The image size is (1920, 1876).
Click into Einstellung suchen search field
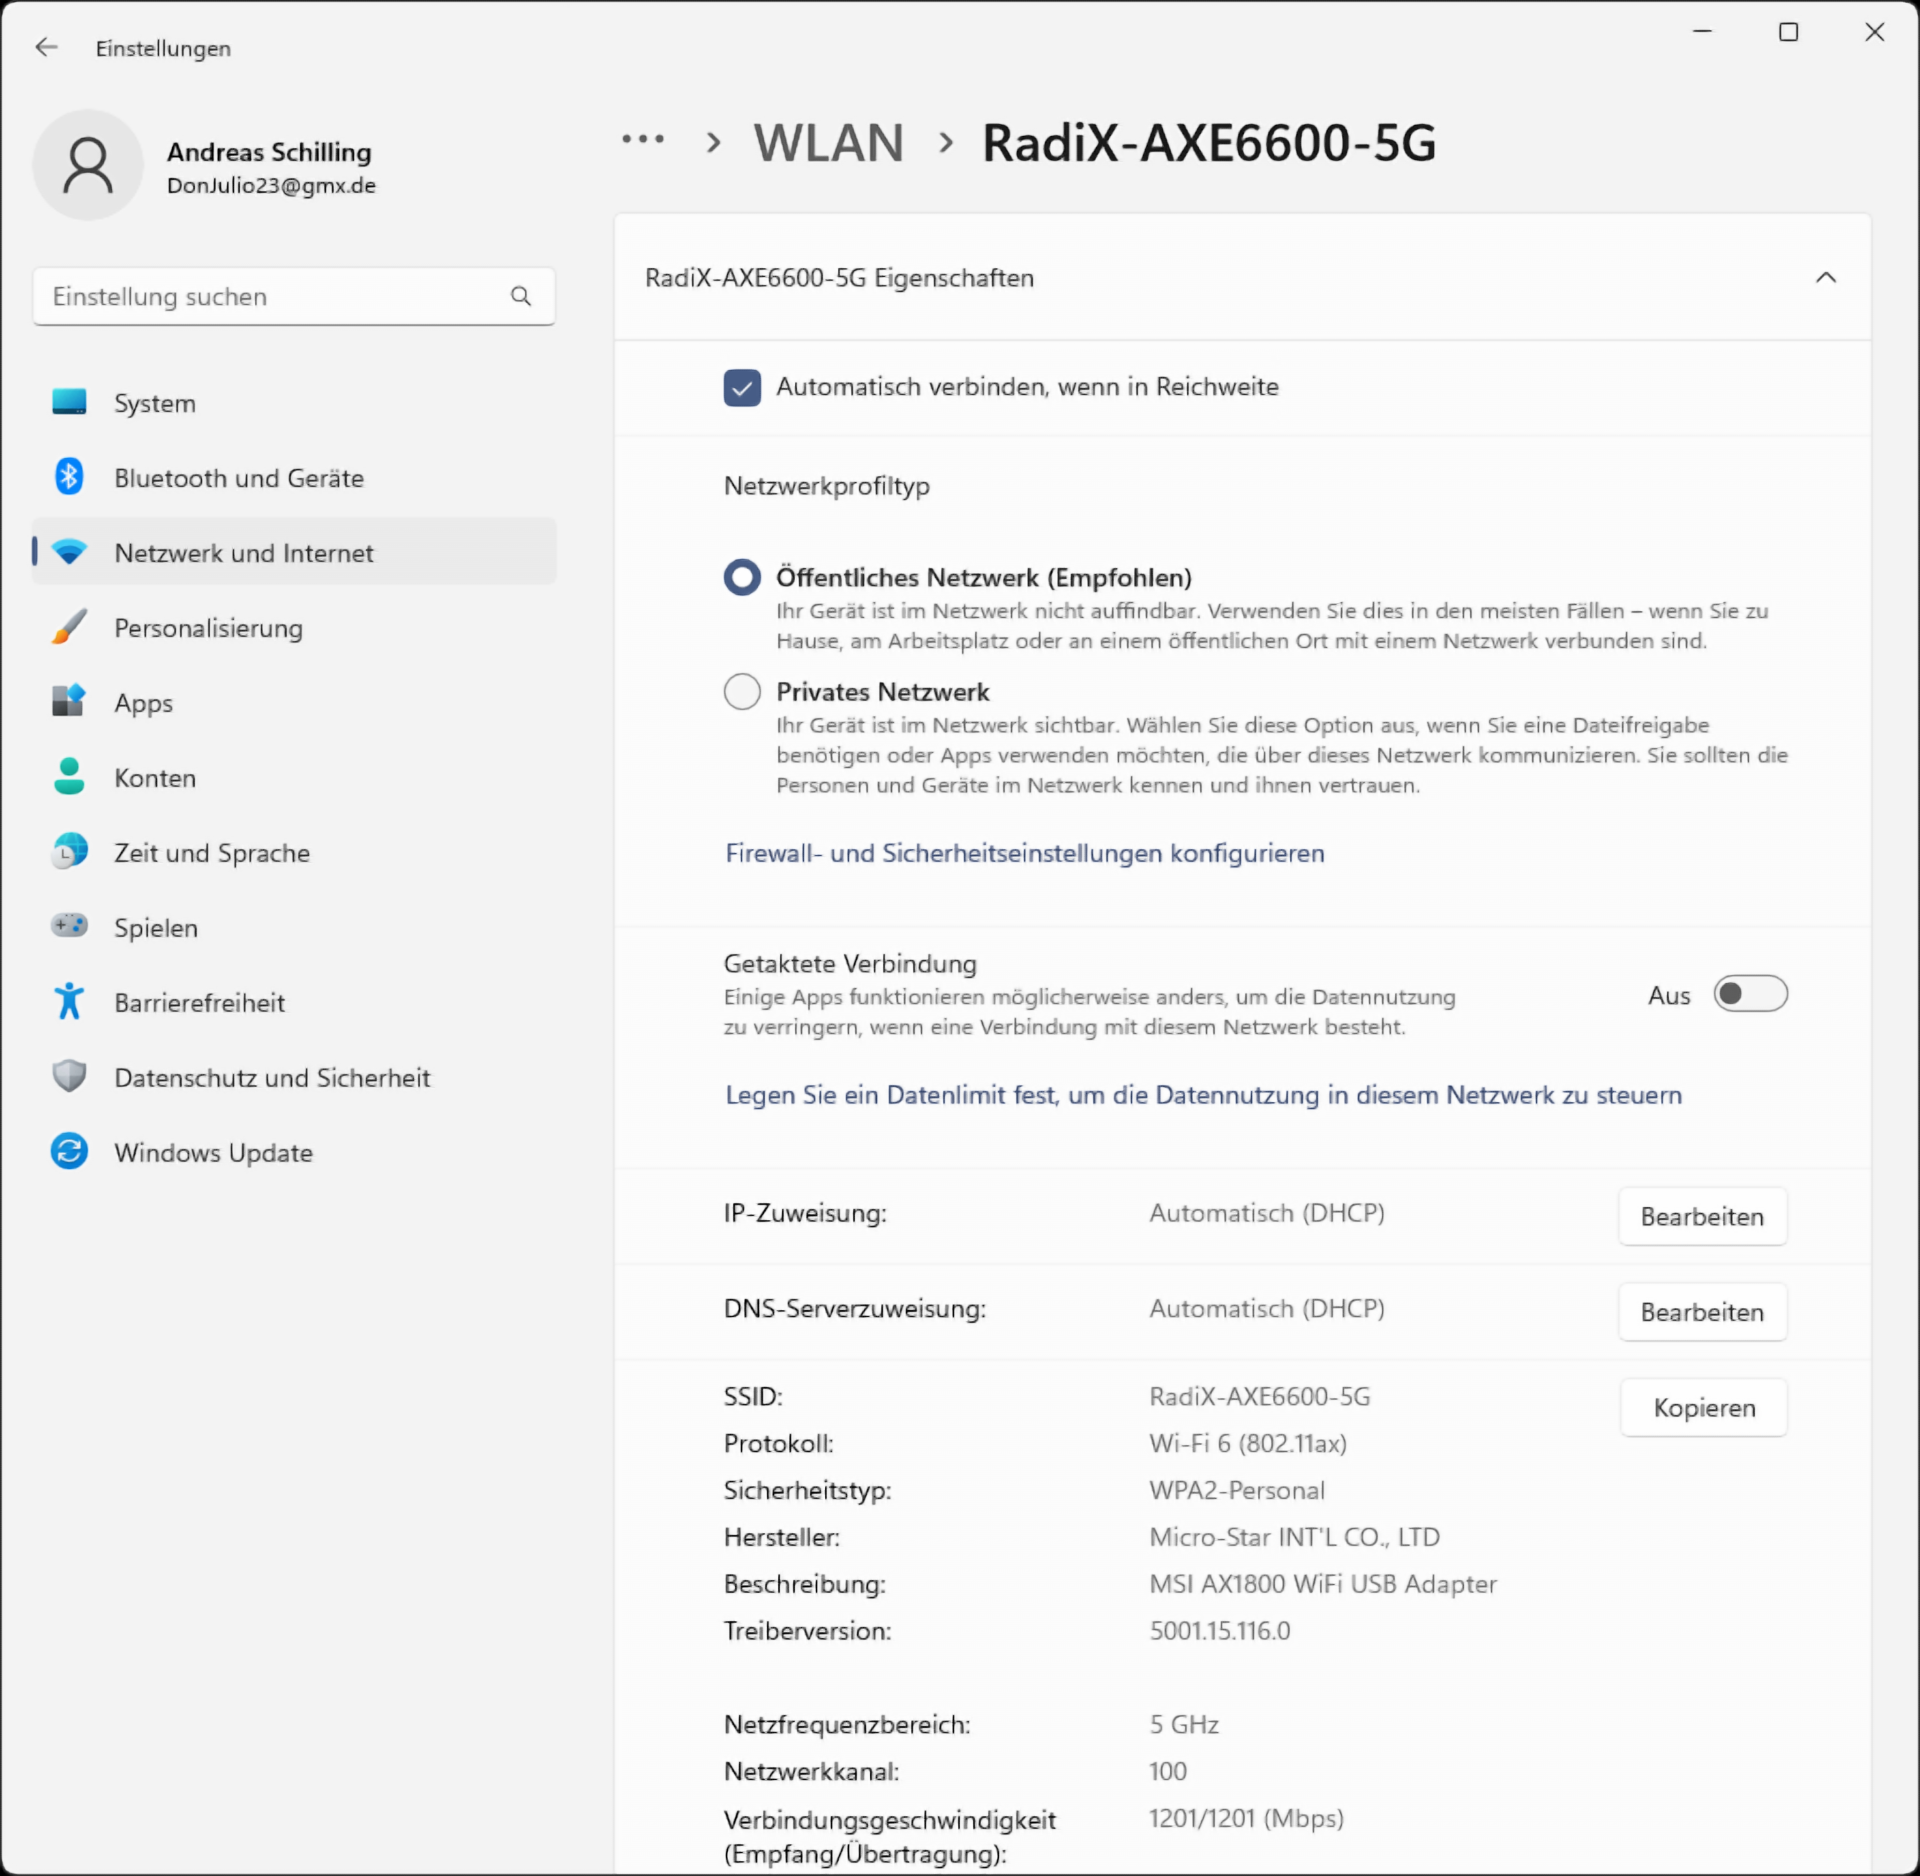click(294, 296)
